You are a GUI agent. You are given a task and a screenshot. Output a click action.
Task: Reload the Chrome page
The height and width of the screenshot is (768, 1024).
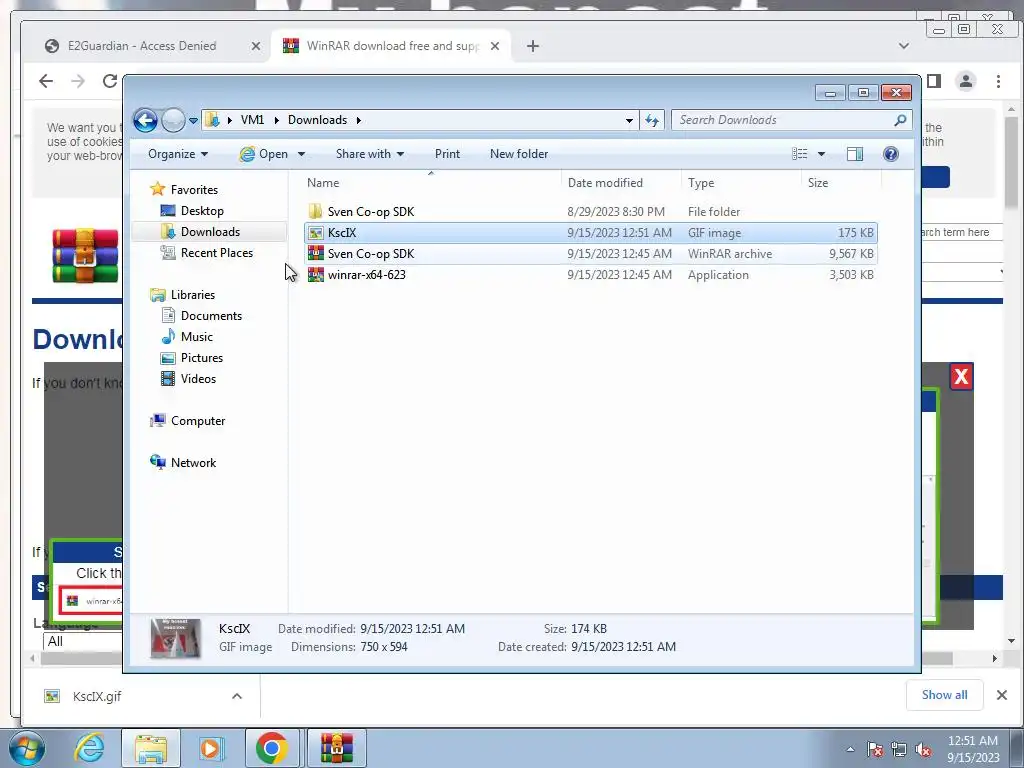[110, 81]
